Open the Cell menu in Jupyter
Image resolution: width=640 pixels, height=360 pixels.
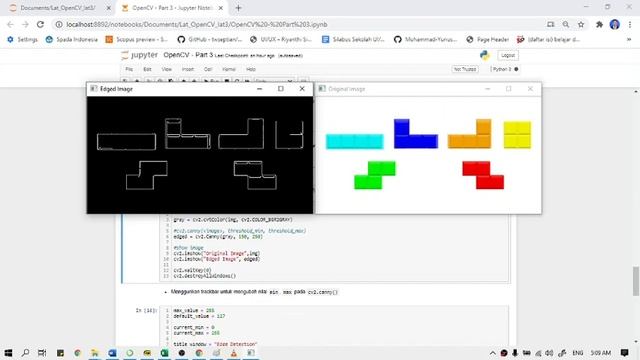(x=208, y=69)
